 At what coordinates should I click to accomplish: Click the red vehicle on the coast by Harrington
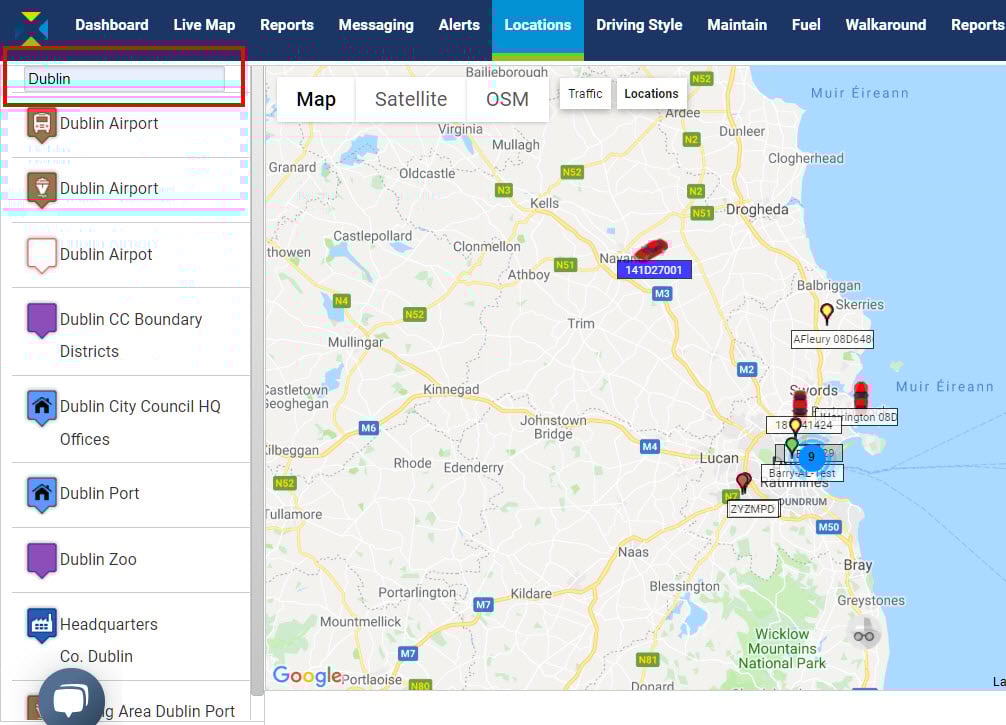[x=860, y=395]
